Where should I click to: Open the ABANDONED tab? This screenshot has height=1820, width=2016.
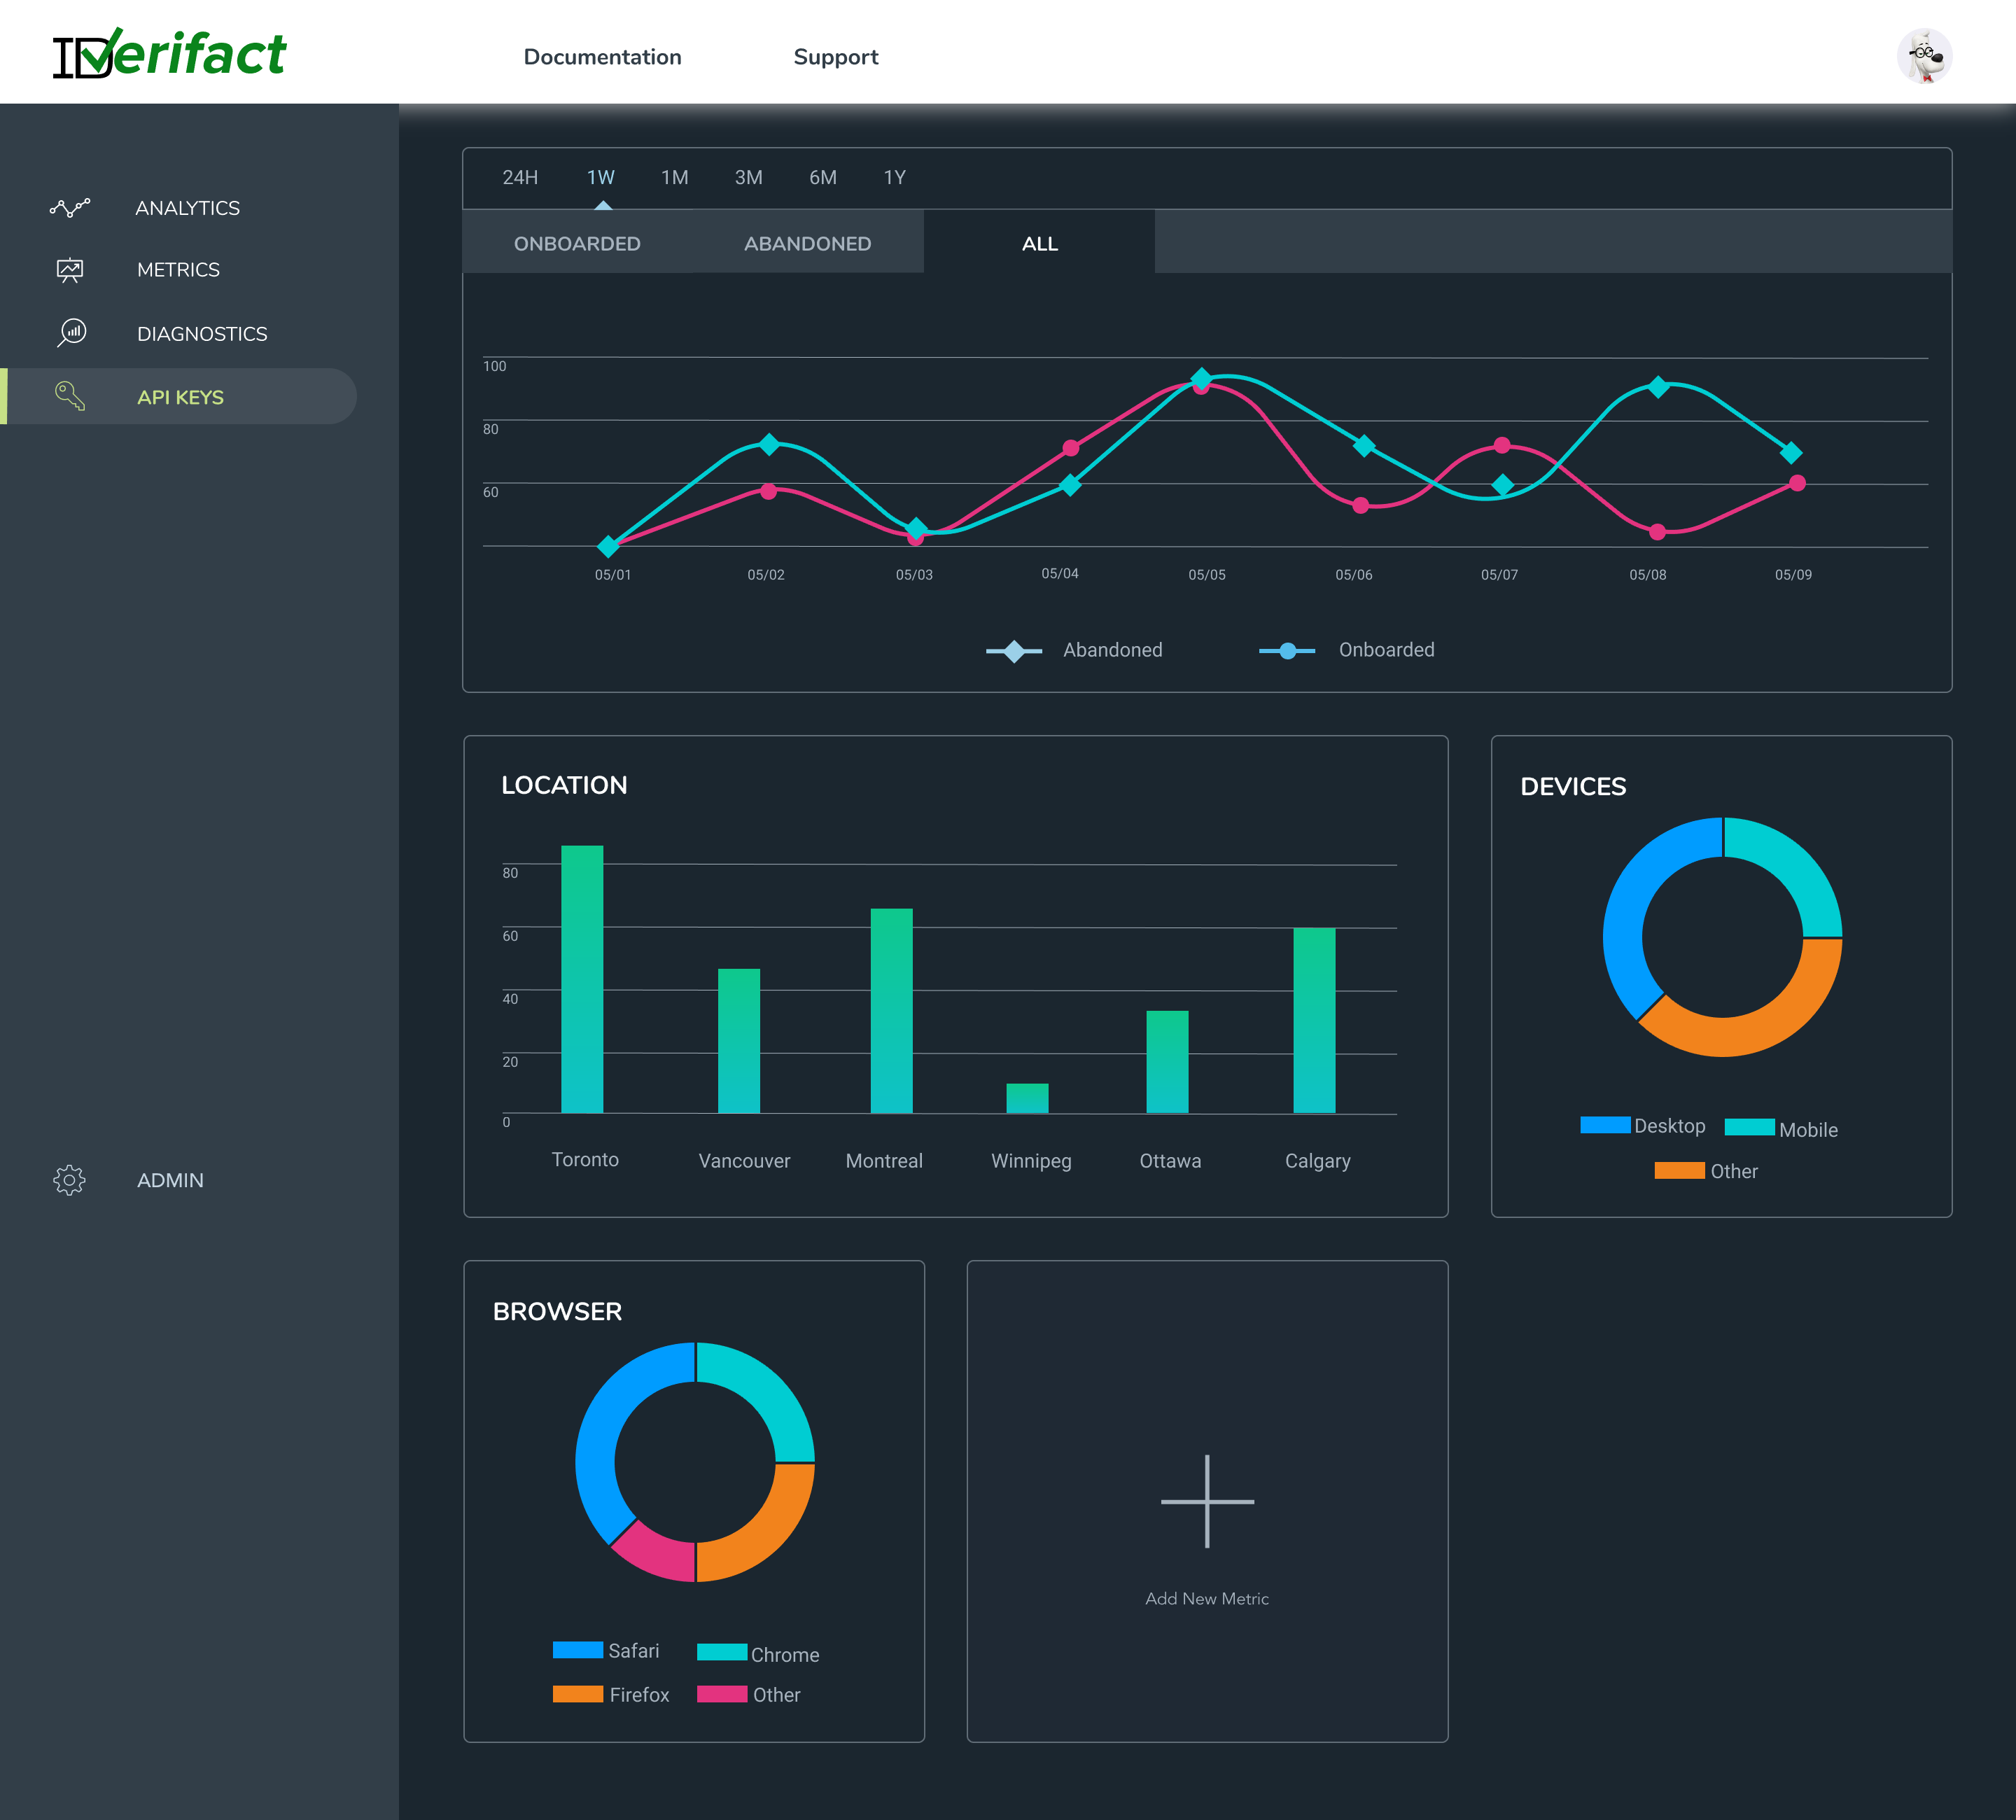[x=807, y=243]
